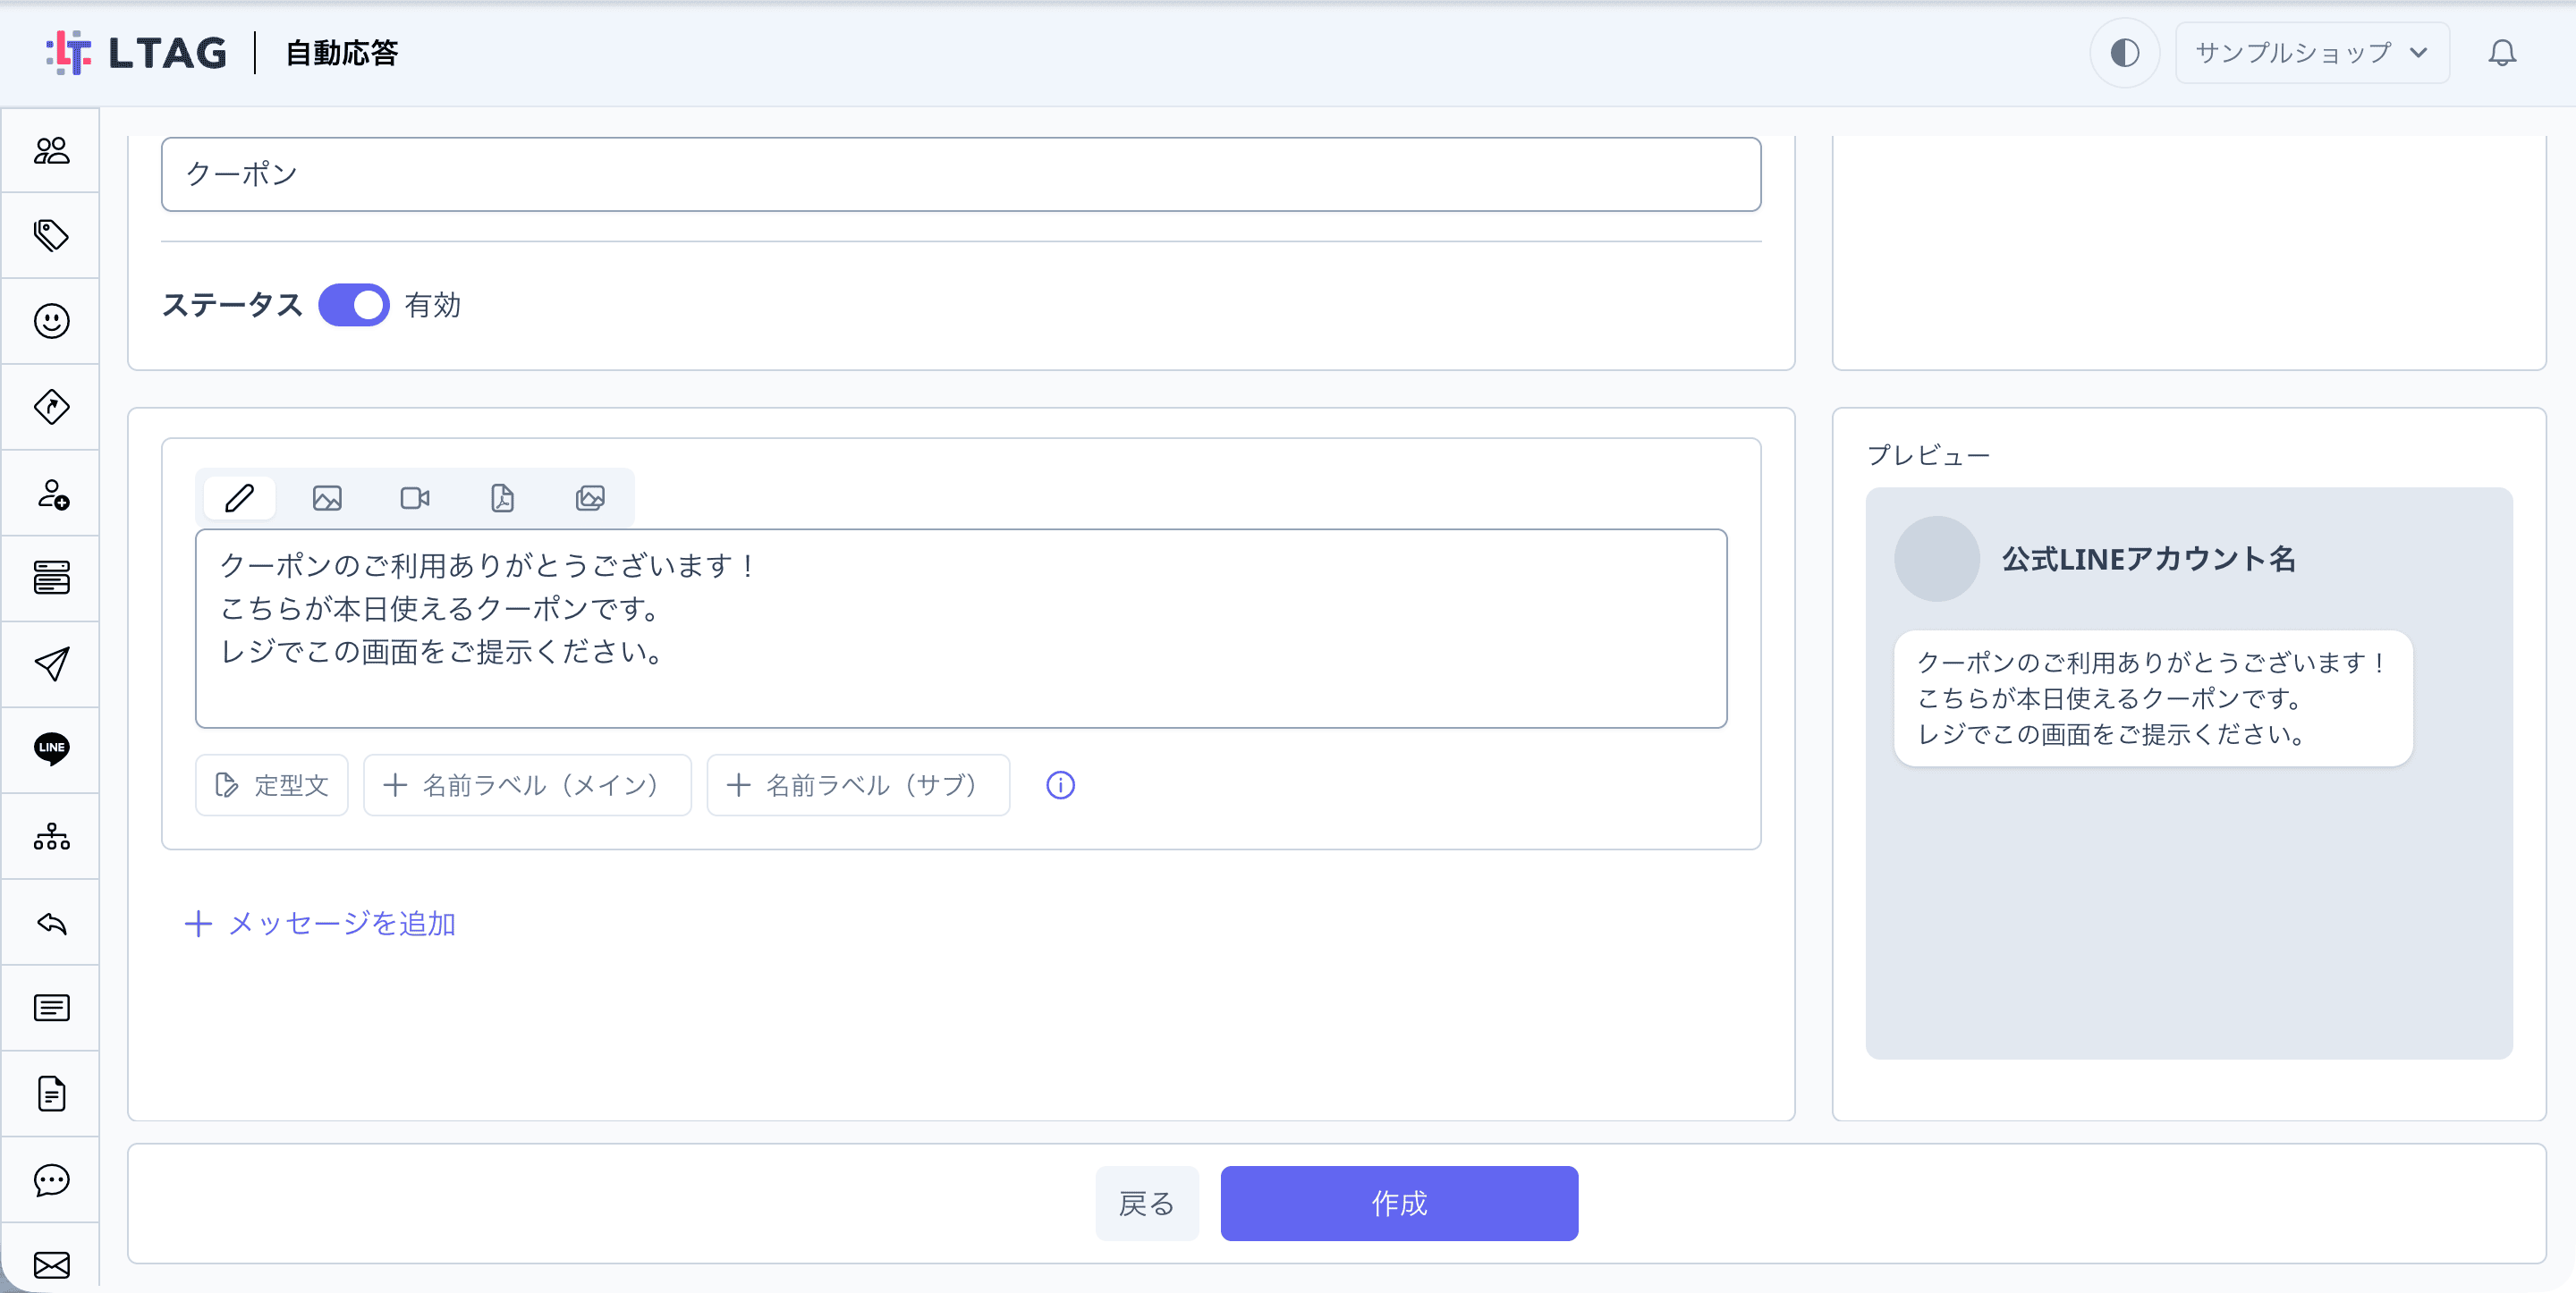The width and height of the screenshot is (2576, 1293).
Task: Toggle the ステータス switch off
Action: tap(354, 305)
